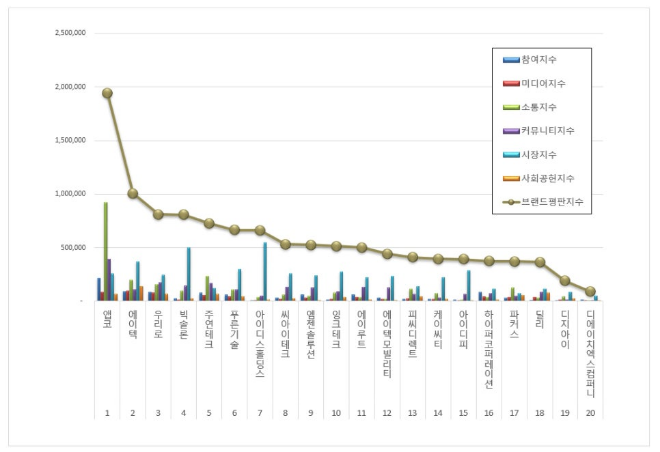Click the tall green bar for rank 1

coord(105,250)
